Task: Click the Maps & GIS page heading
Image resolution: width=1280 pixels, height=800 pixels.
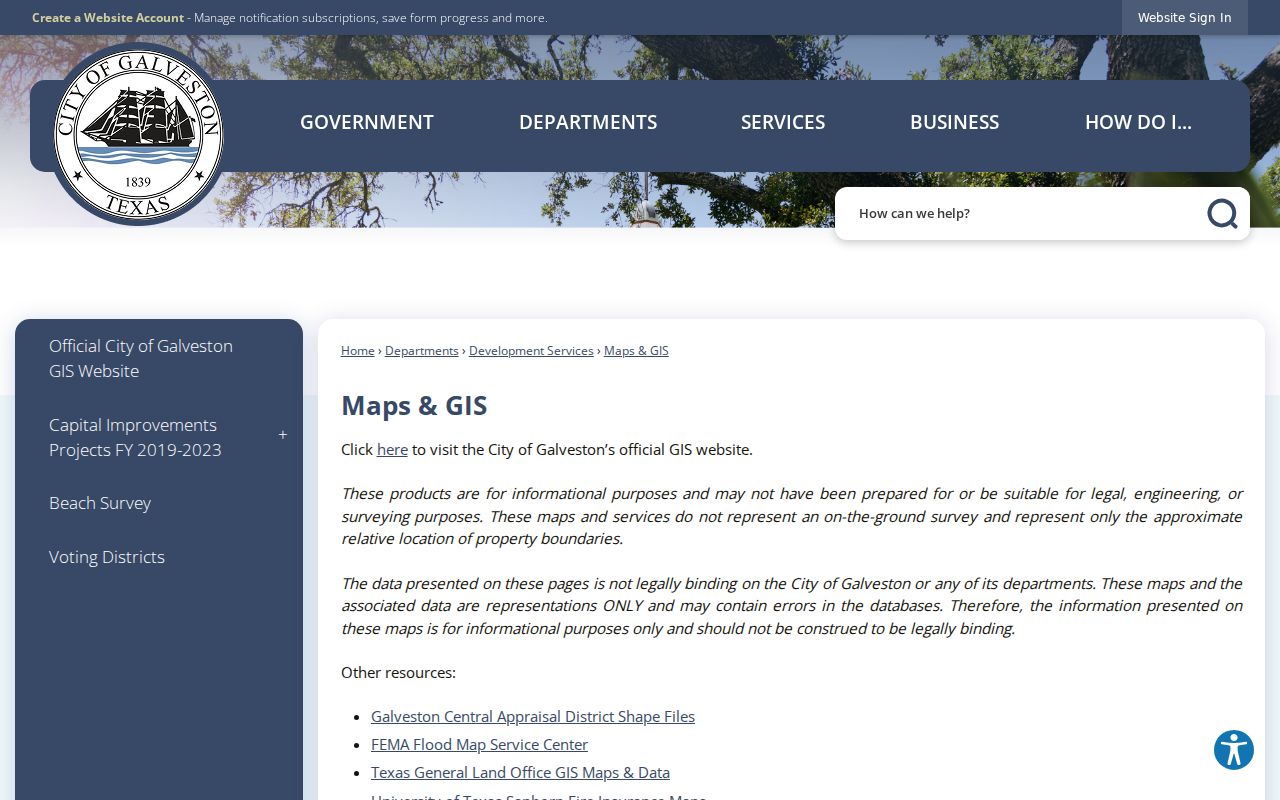Action: (414, 405)
